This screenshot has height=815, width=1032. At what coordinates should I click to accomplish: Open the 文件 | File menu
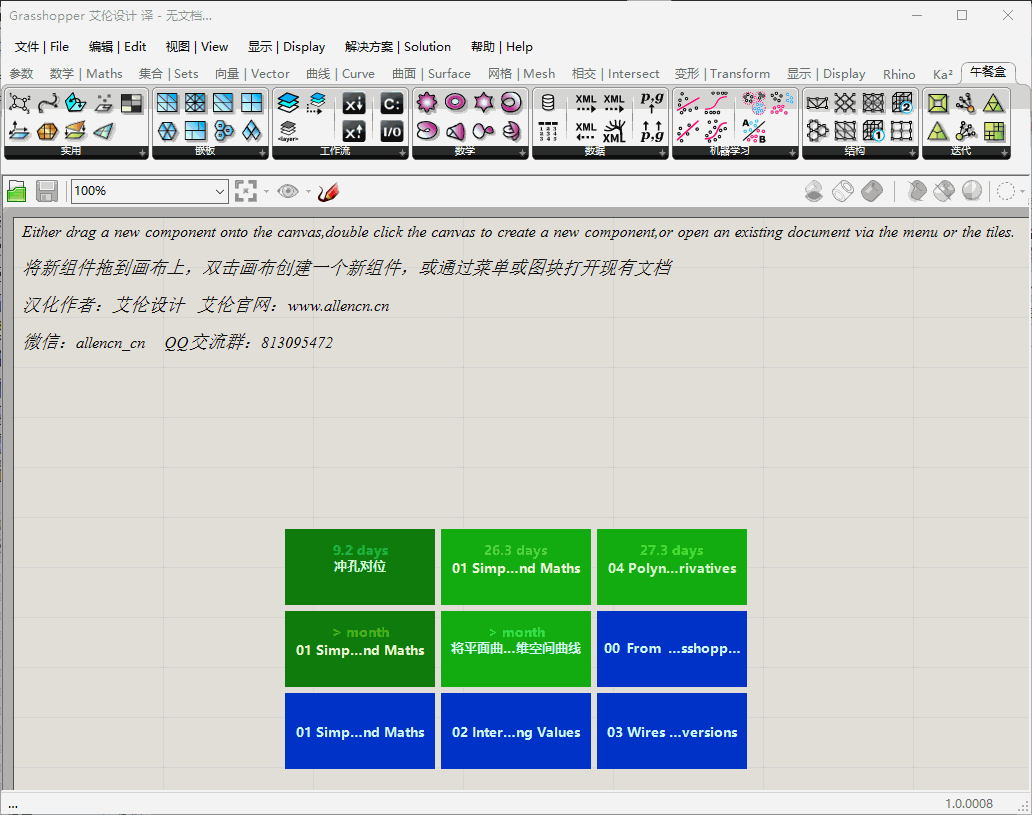click(x=41, y=47)
